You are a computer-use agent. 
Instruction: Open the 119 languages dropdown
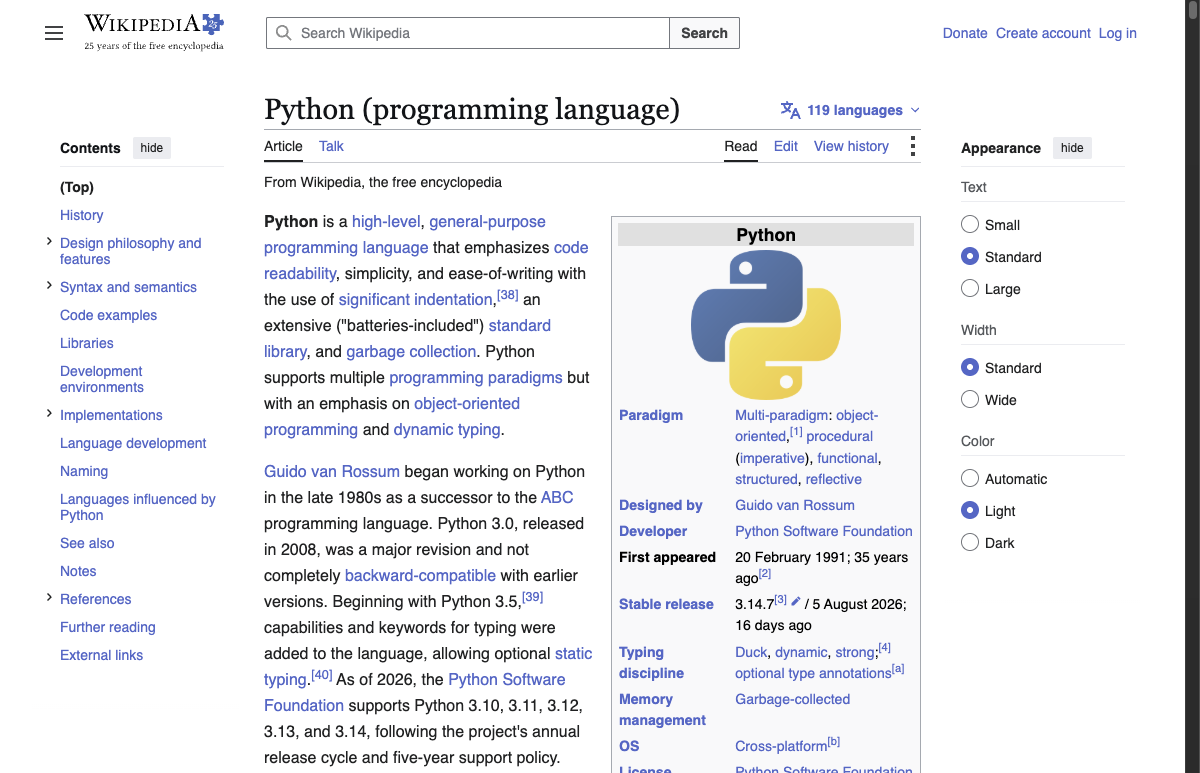[851, 110]
